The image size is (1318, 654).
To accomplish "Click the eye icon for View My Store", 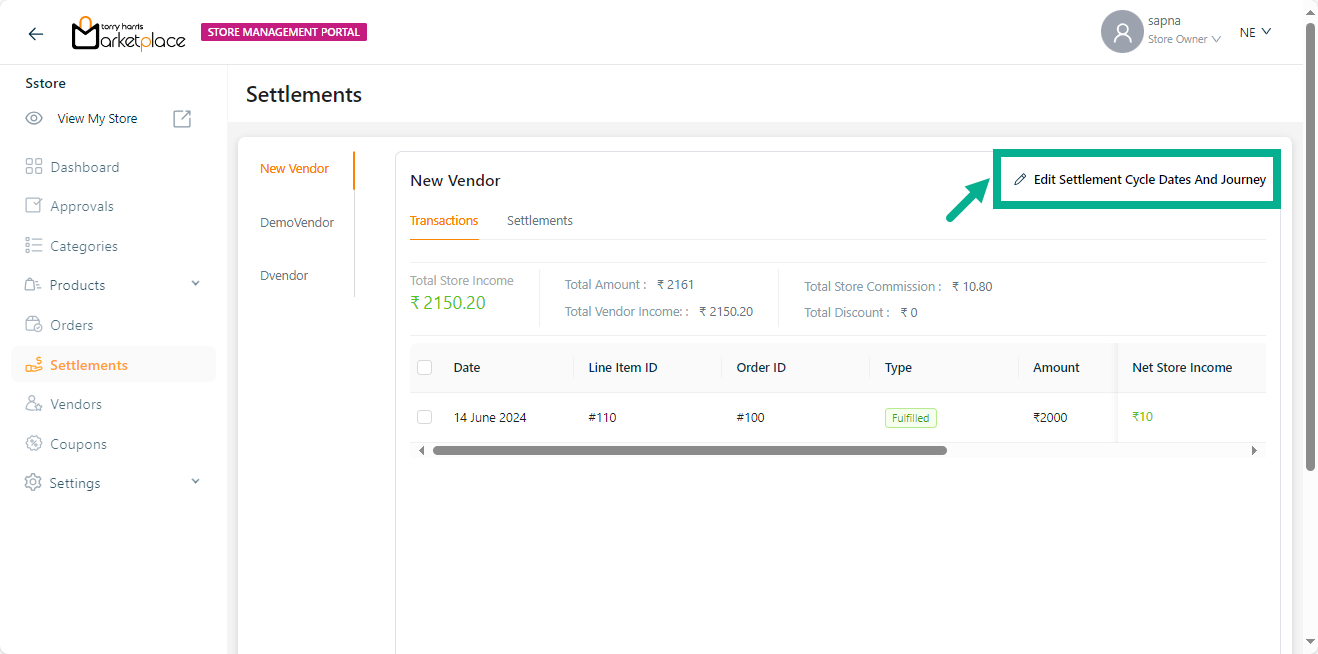I will click(34, 119).
